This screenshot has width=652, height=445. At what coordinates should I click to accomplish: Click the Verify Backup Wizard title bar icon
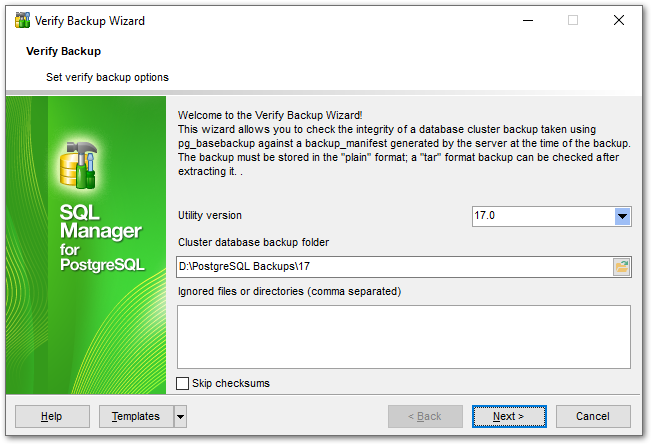21,20
